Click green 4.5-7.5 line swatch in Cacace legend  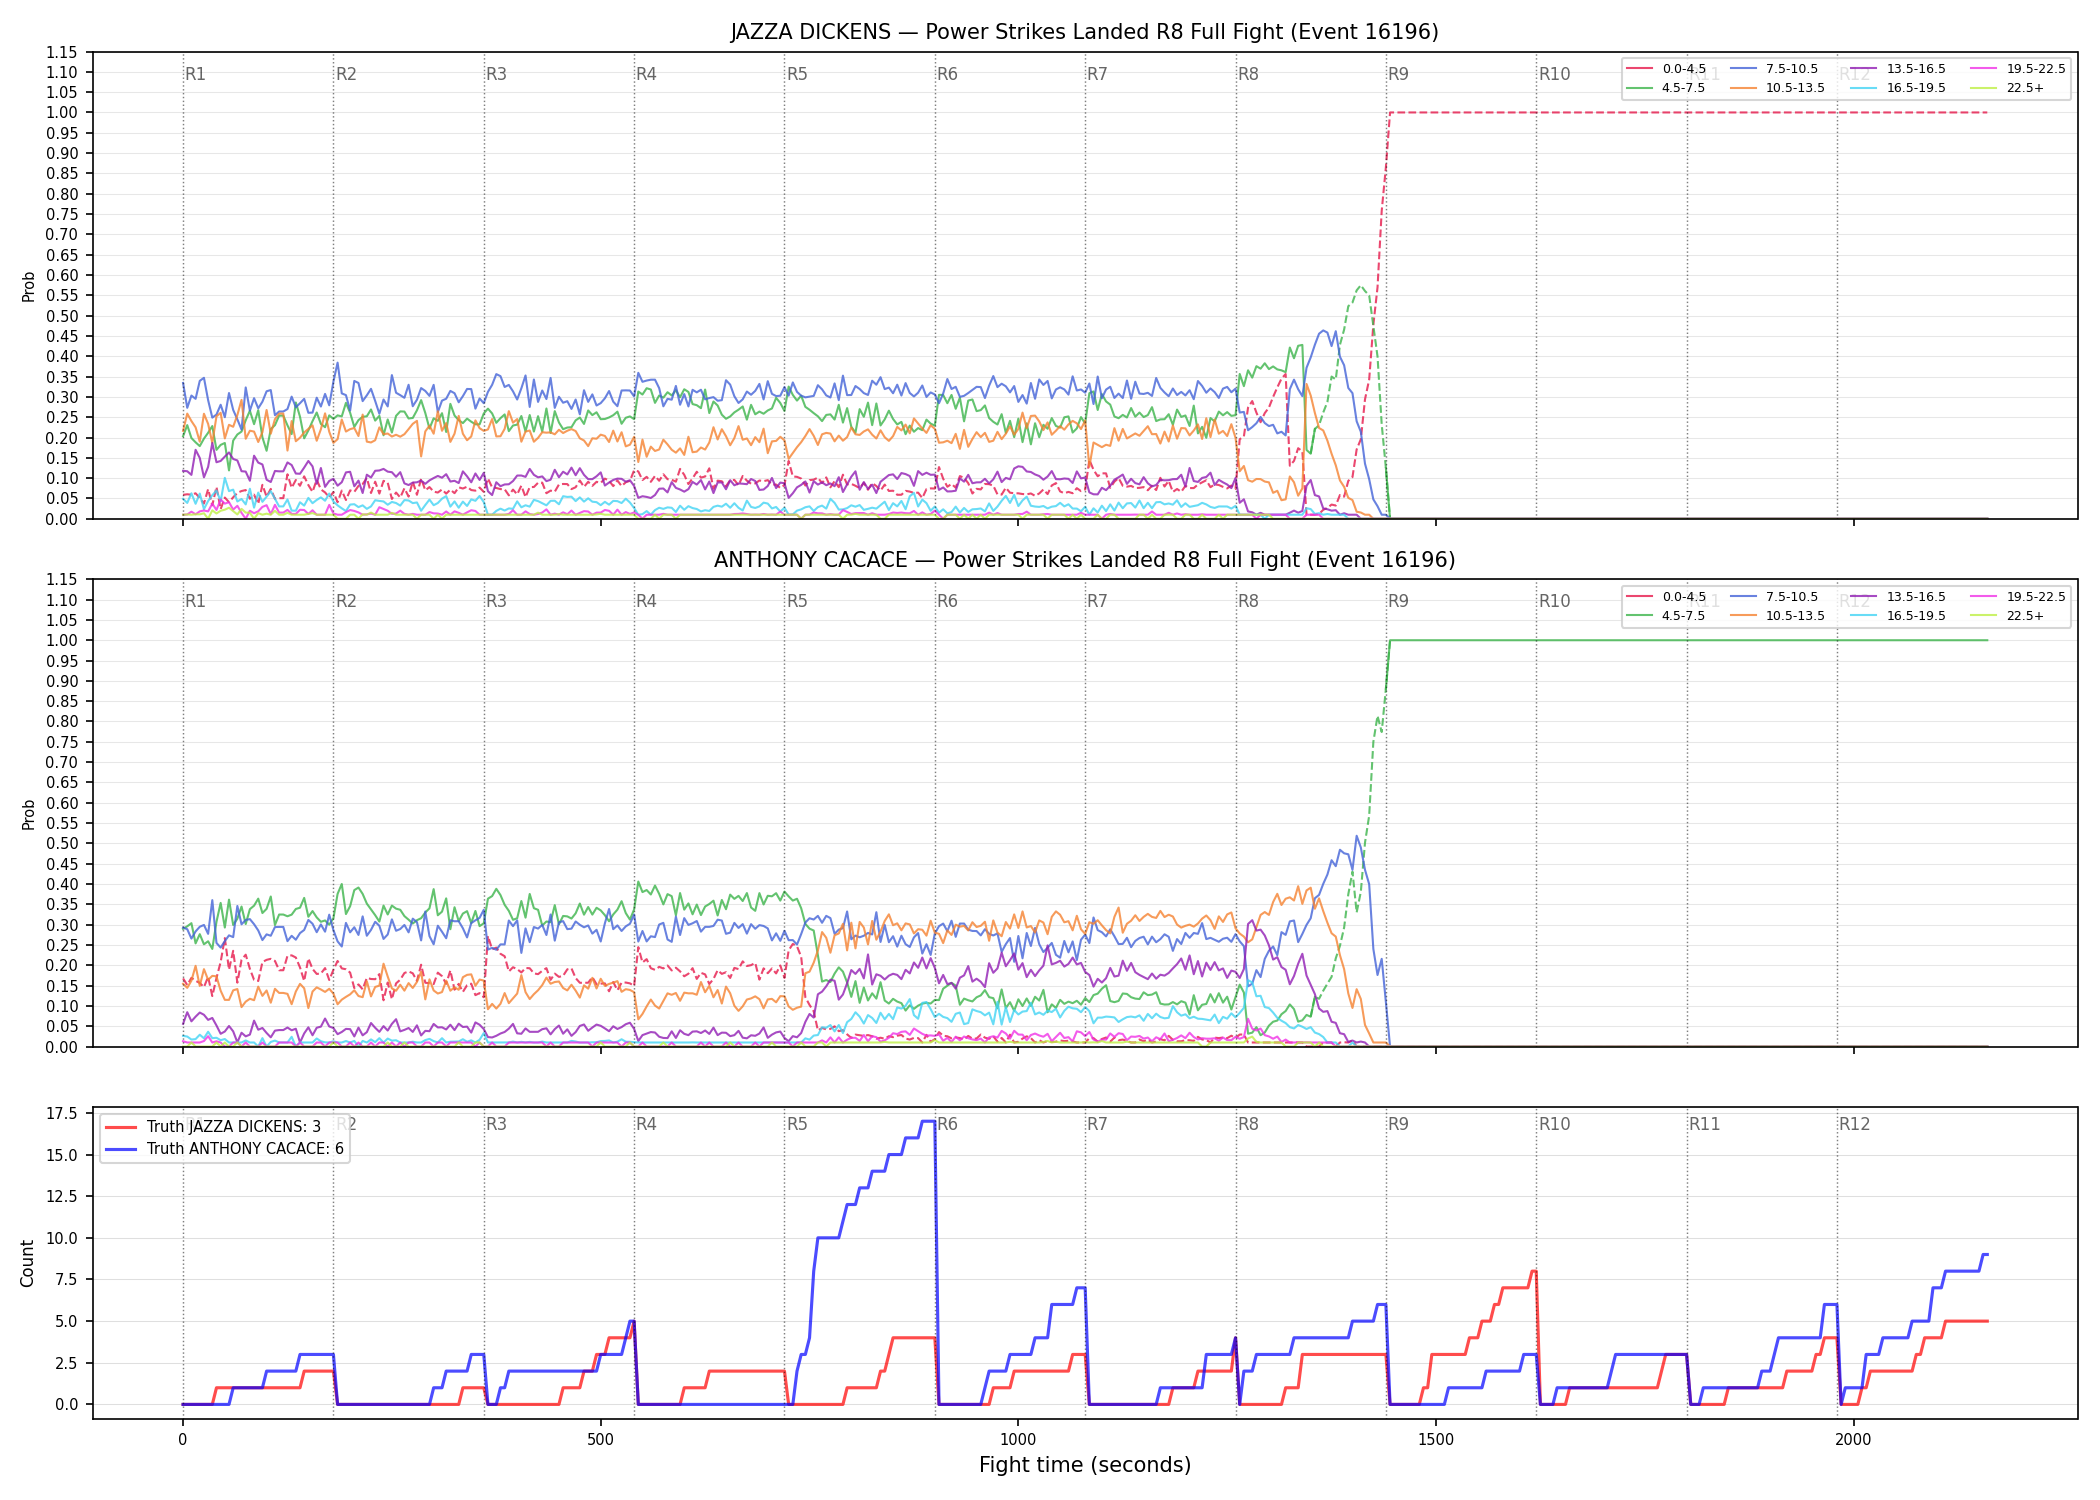coord(1639,616)
